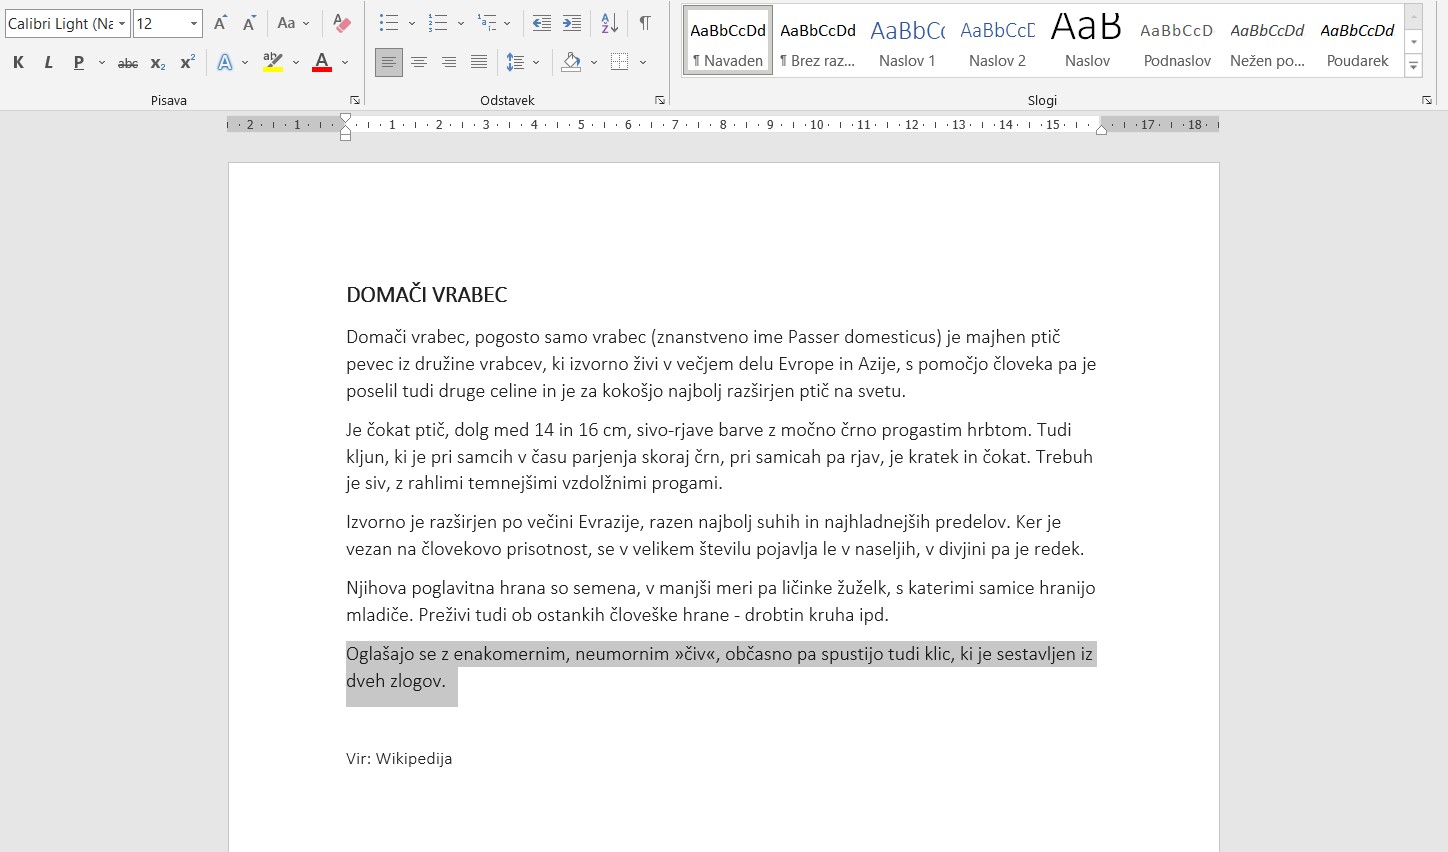This screenshot has width=1448, height=852.
Task: Toggle underline formatting (P)
Action: point(78,63)
